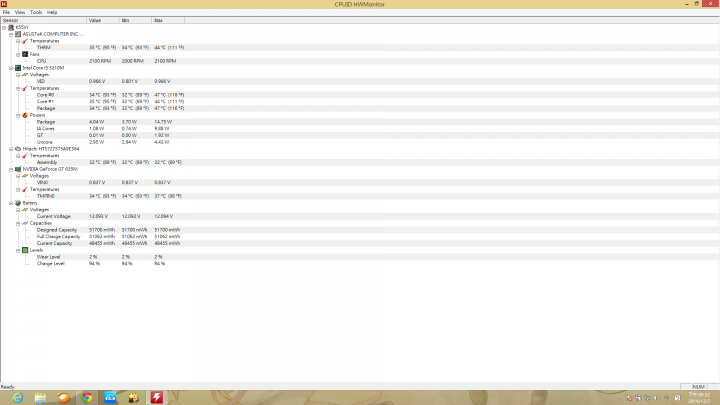Collapse the Powers group
This screenshot has height=405, width=720.
pyautogui.click(x=18, y=116)
